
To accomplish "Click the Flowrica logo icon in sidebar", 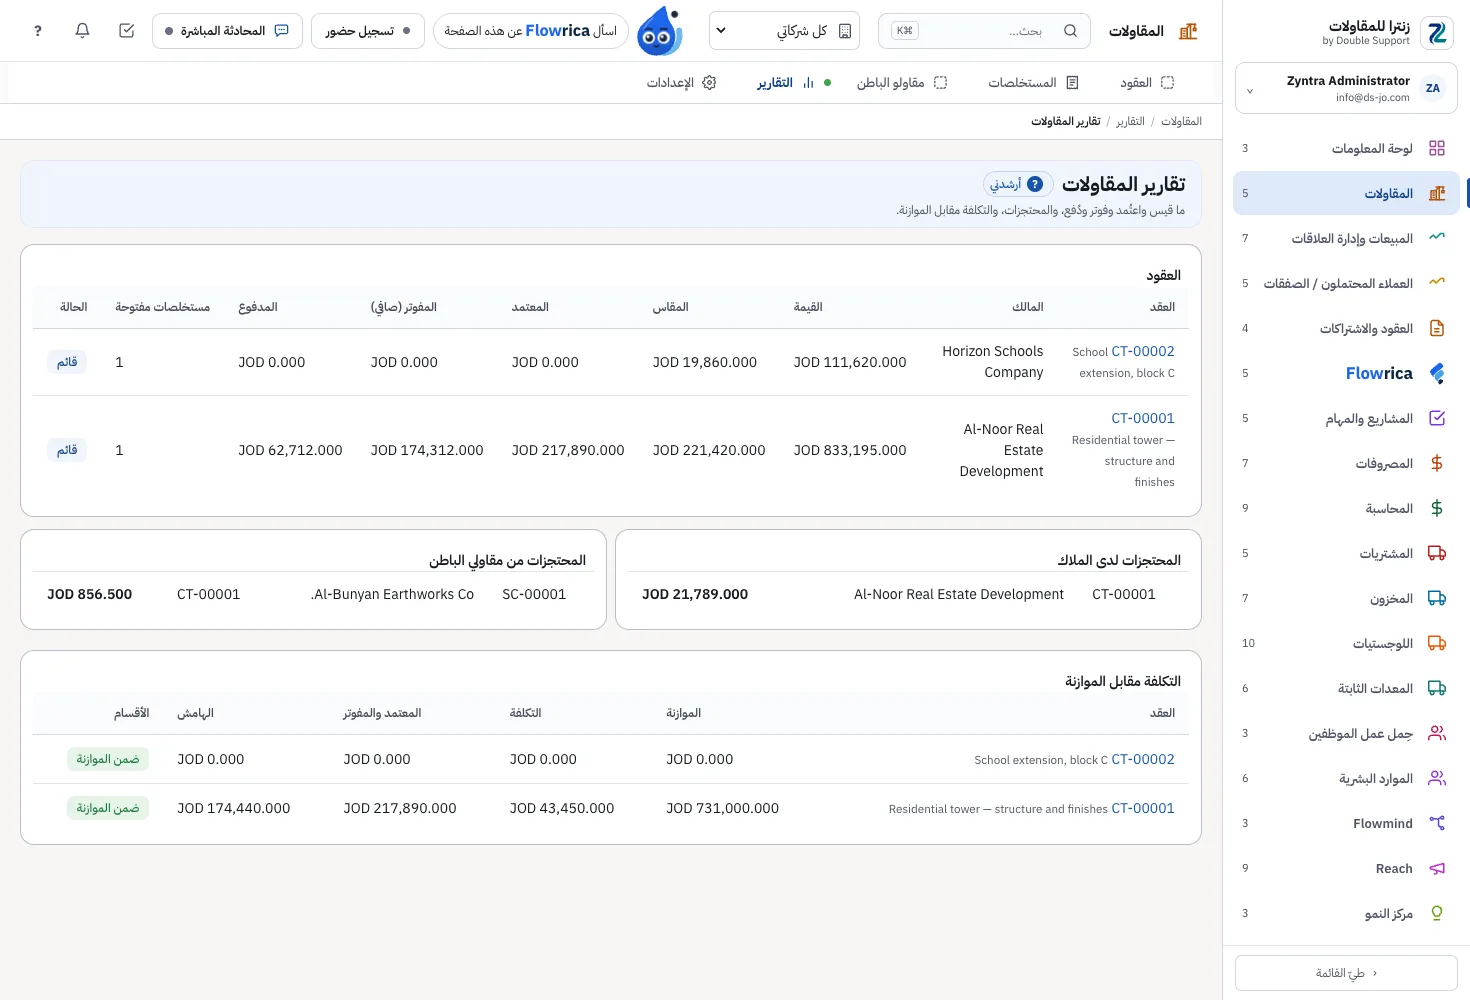I will [1437, 373].
